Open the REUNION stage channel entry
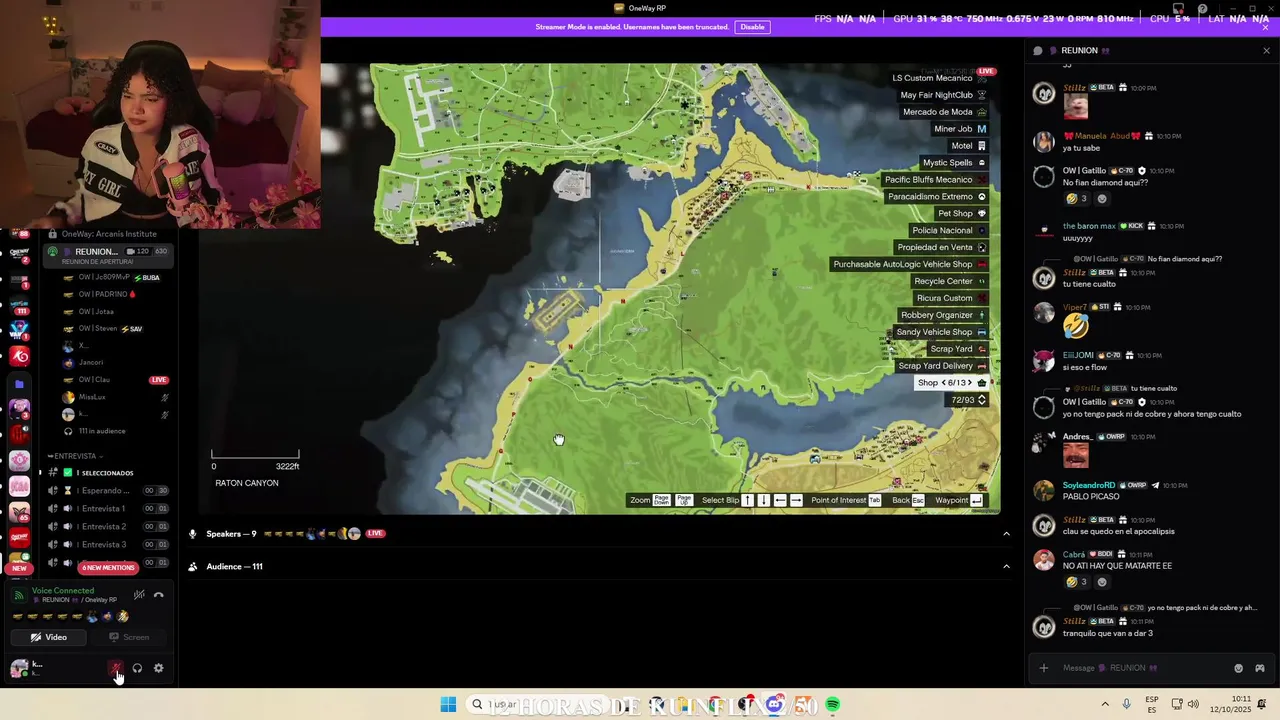This screenshot has height=720, width=1280. click(108, 255)
